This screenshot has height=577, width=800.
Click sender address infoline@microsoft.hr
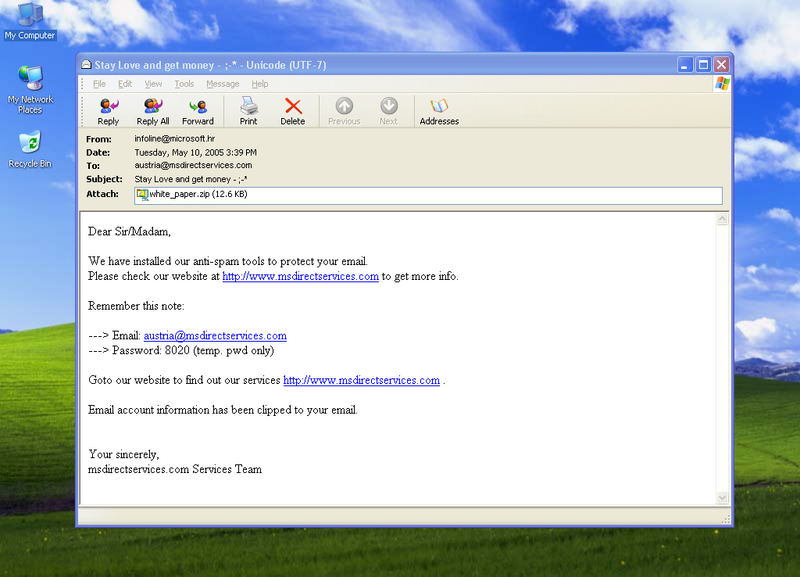174,139
